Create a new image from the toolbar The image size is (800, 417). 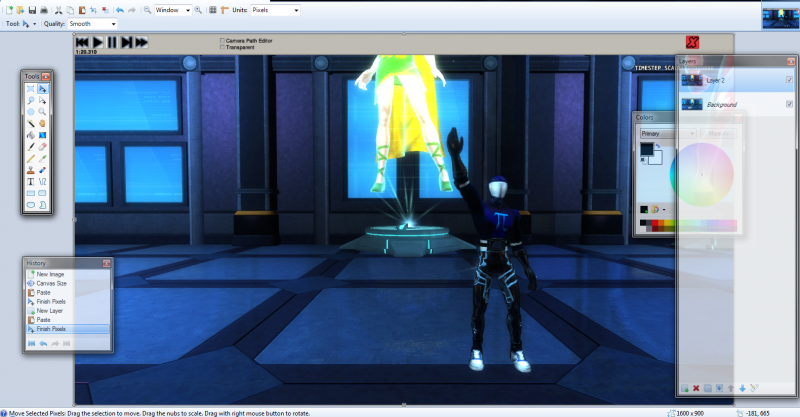(9, 10)
